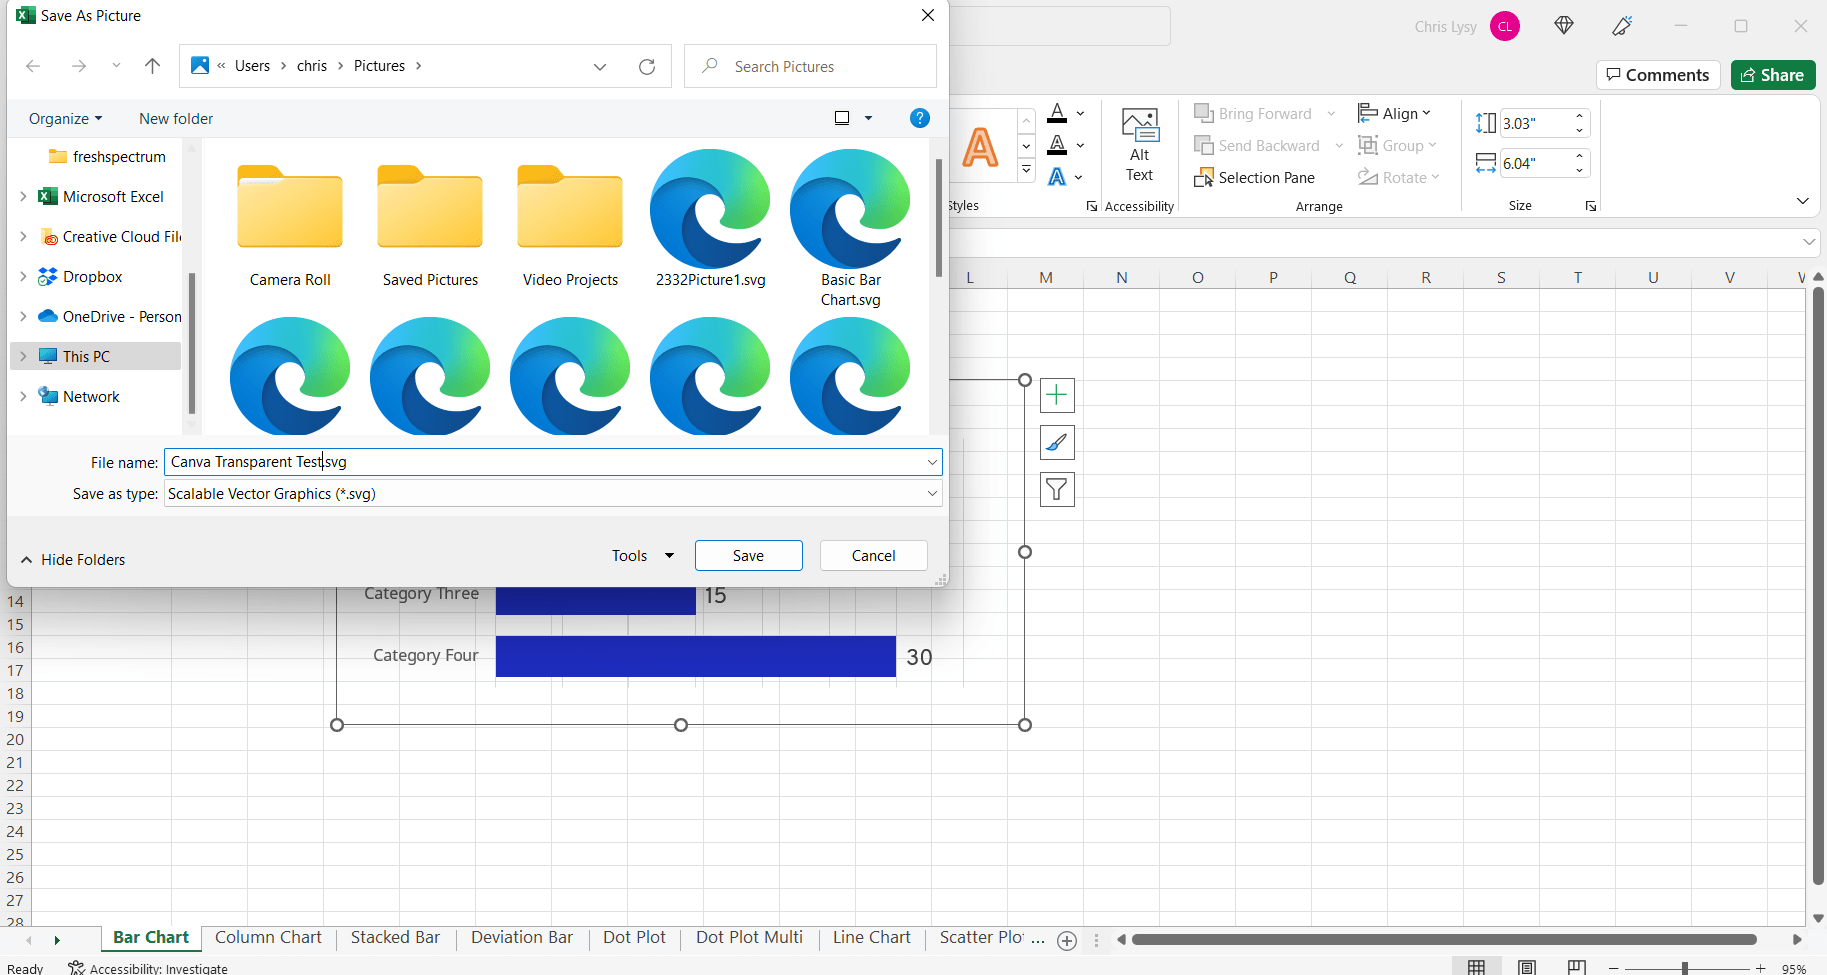Expand the Dropbox tree node

pos(23,276)
